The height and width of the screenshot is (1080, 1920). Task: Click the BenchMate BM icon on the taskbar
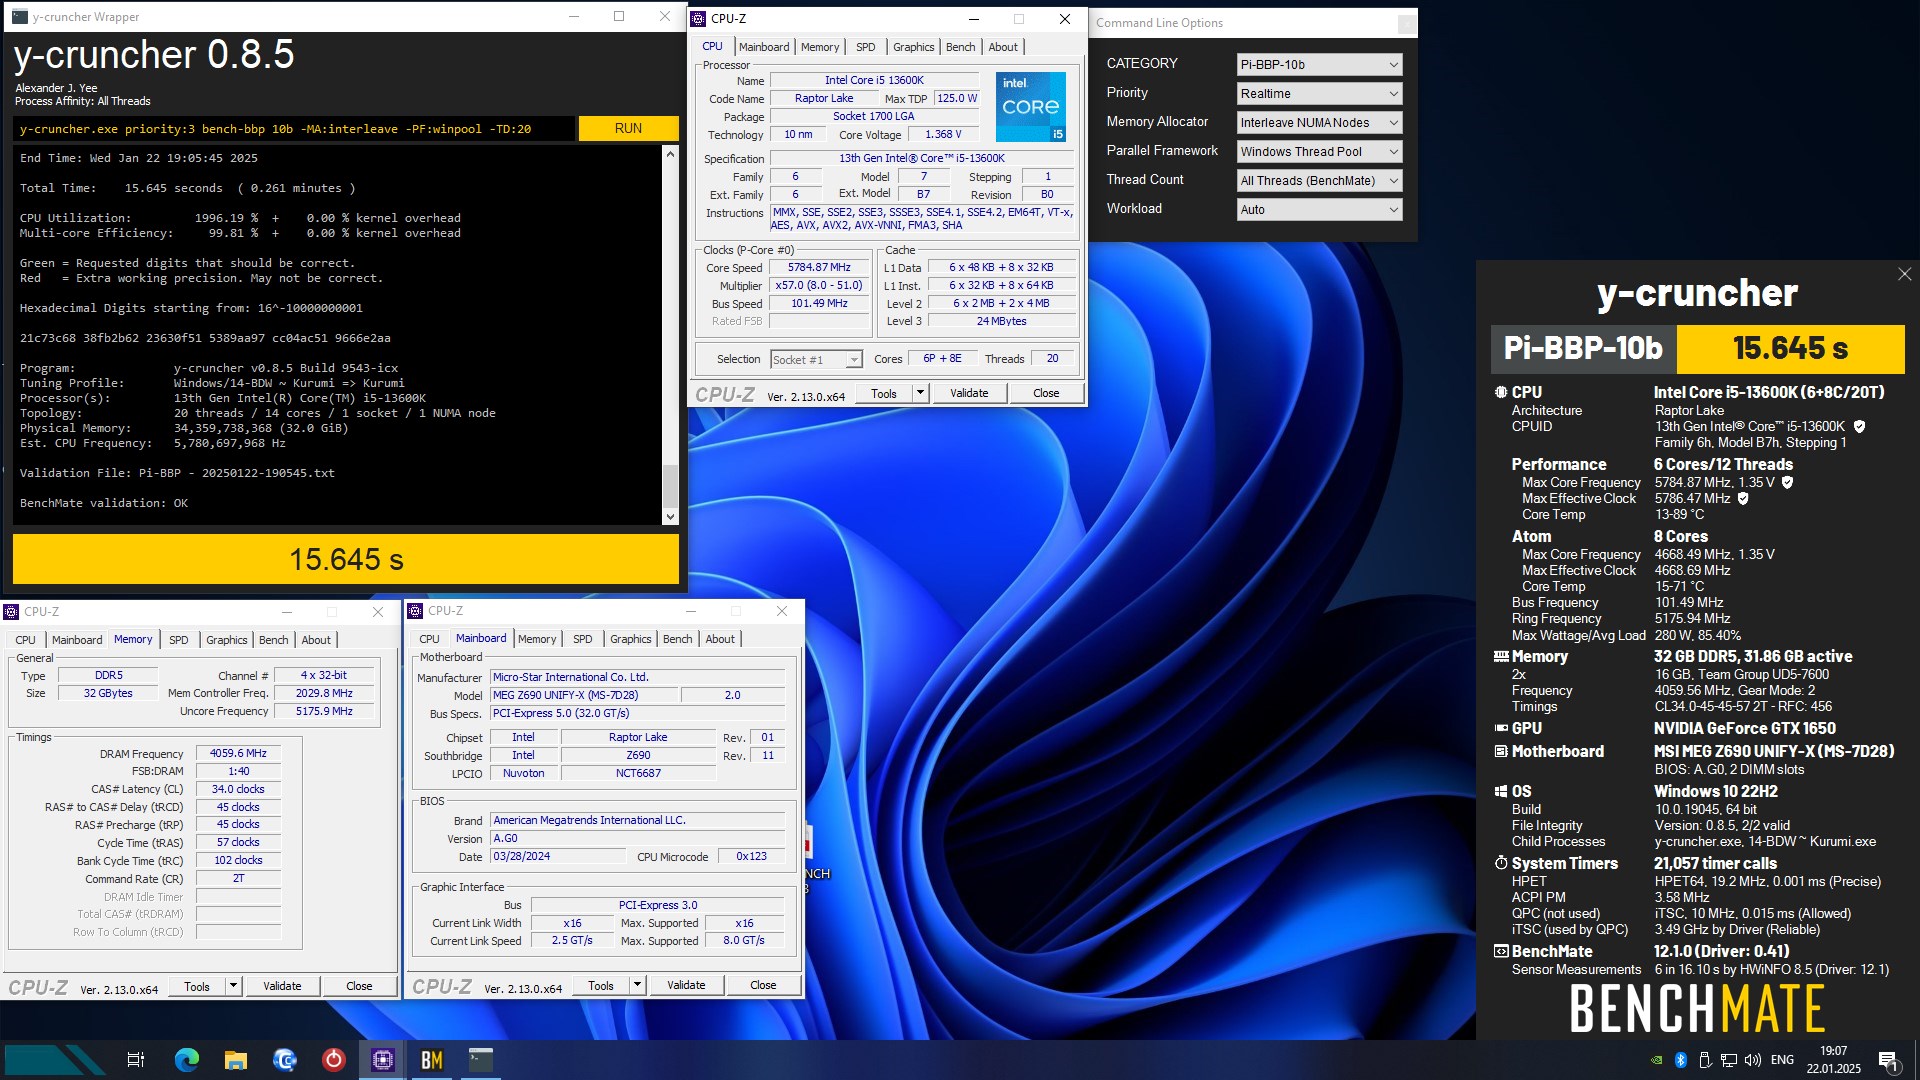point(431,1060)
